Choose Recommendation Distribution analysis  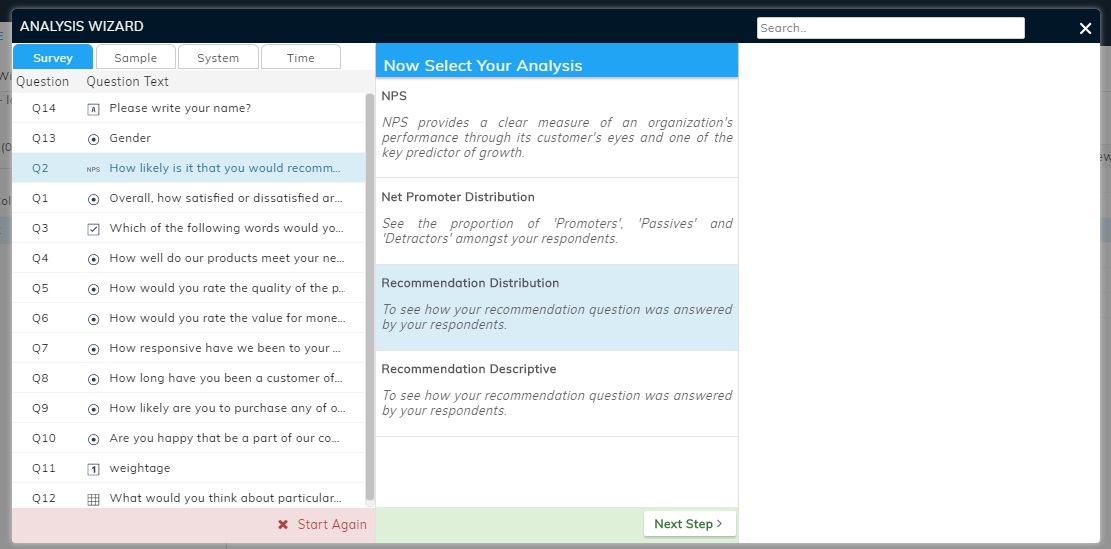(557, 307)
